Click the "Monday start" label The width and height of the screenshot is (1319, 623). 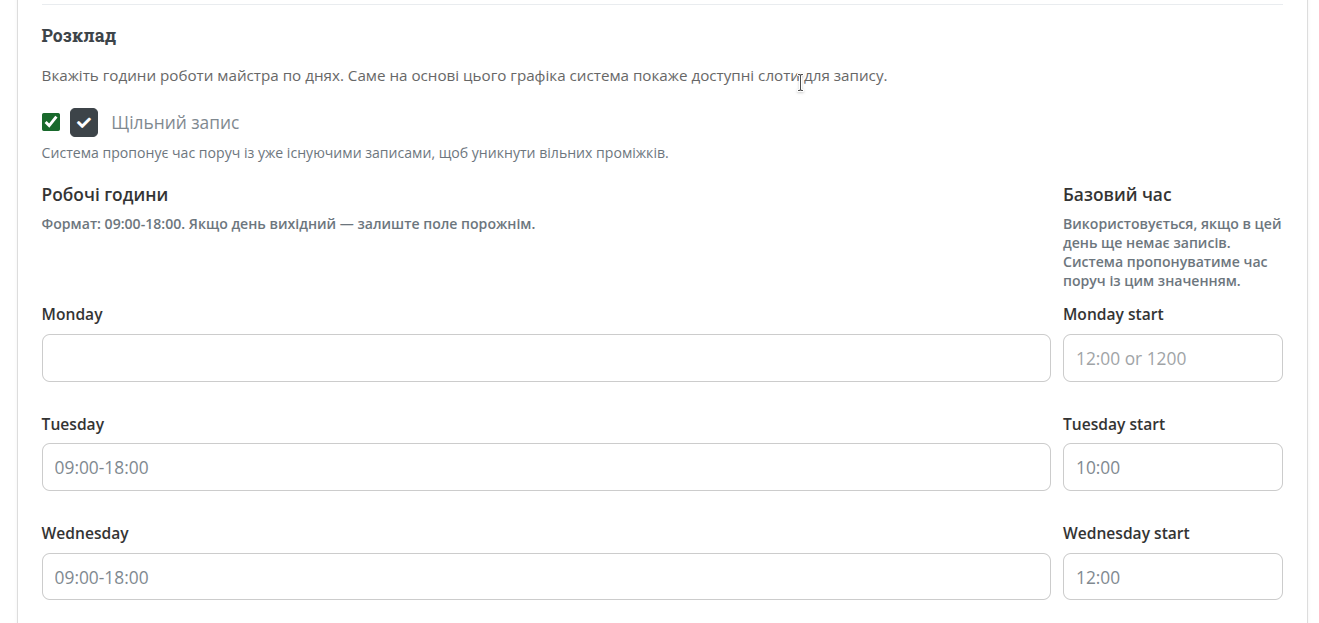[1113, 314]
